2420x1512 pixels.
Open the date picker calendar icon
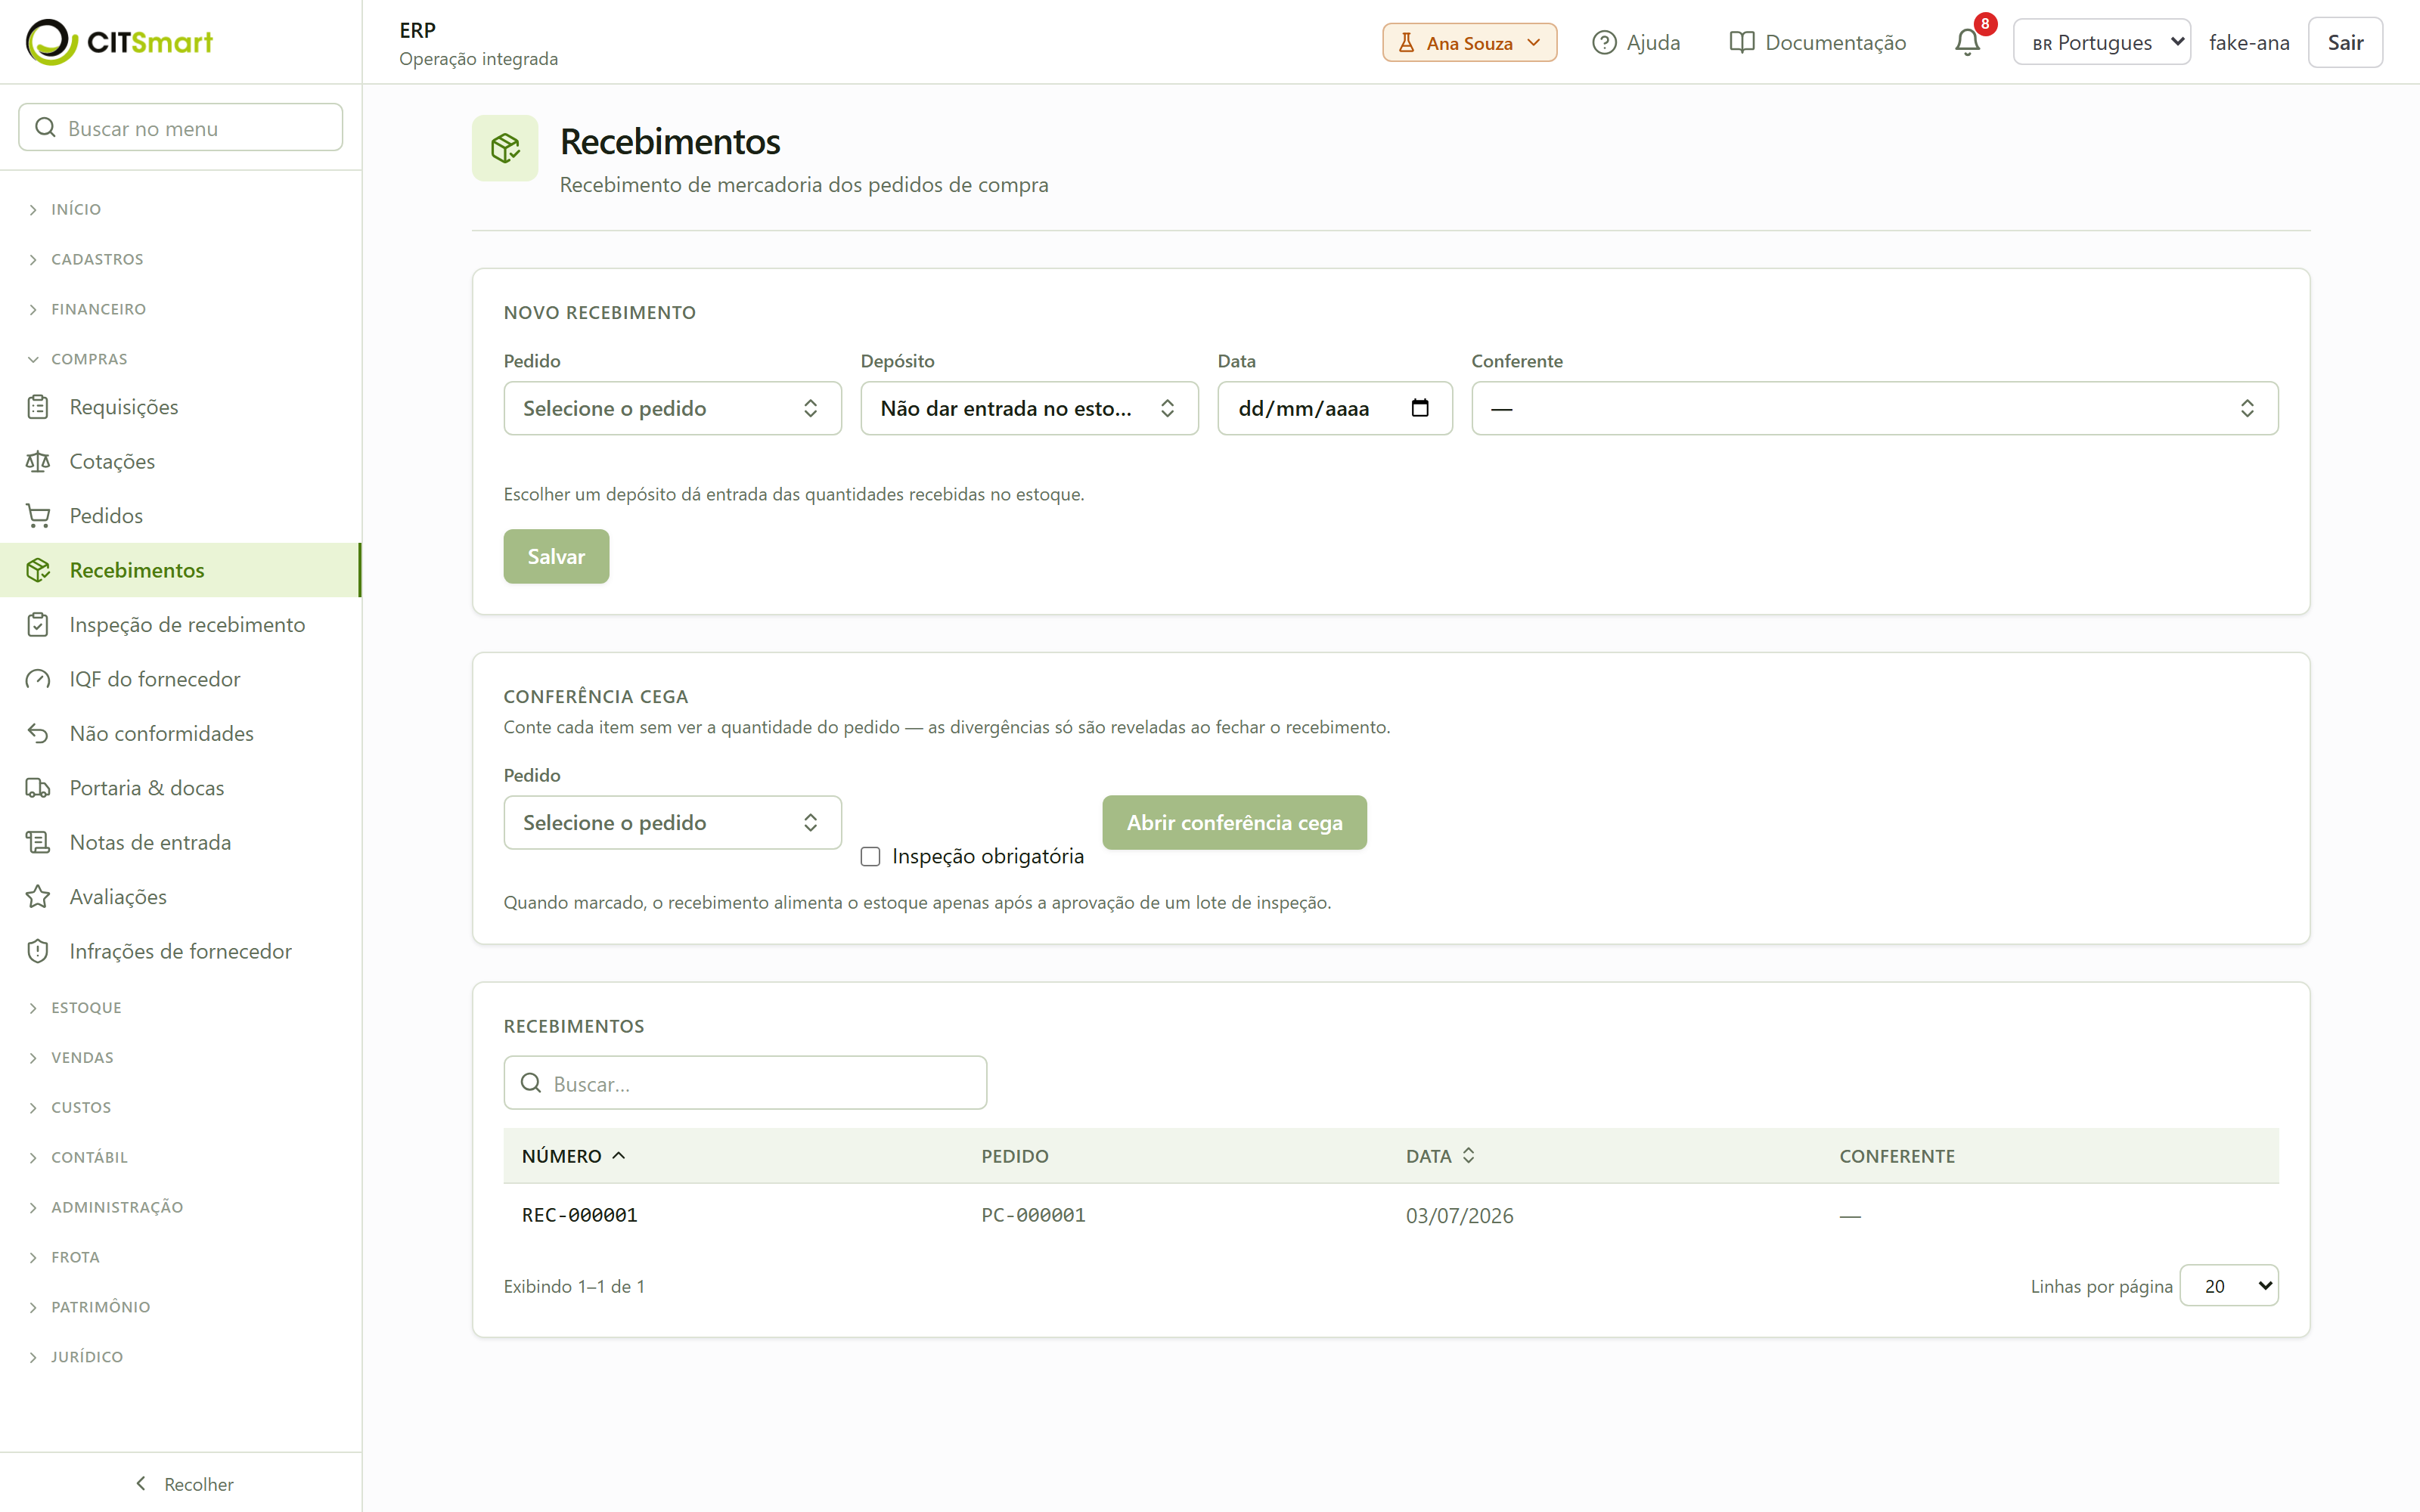point(1420,408)
